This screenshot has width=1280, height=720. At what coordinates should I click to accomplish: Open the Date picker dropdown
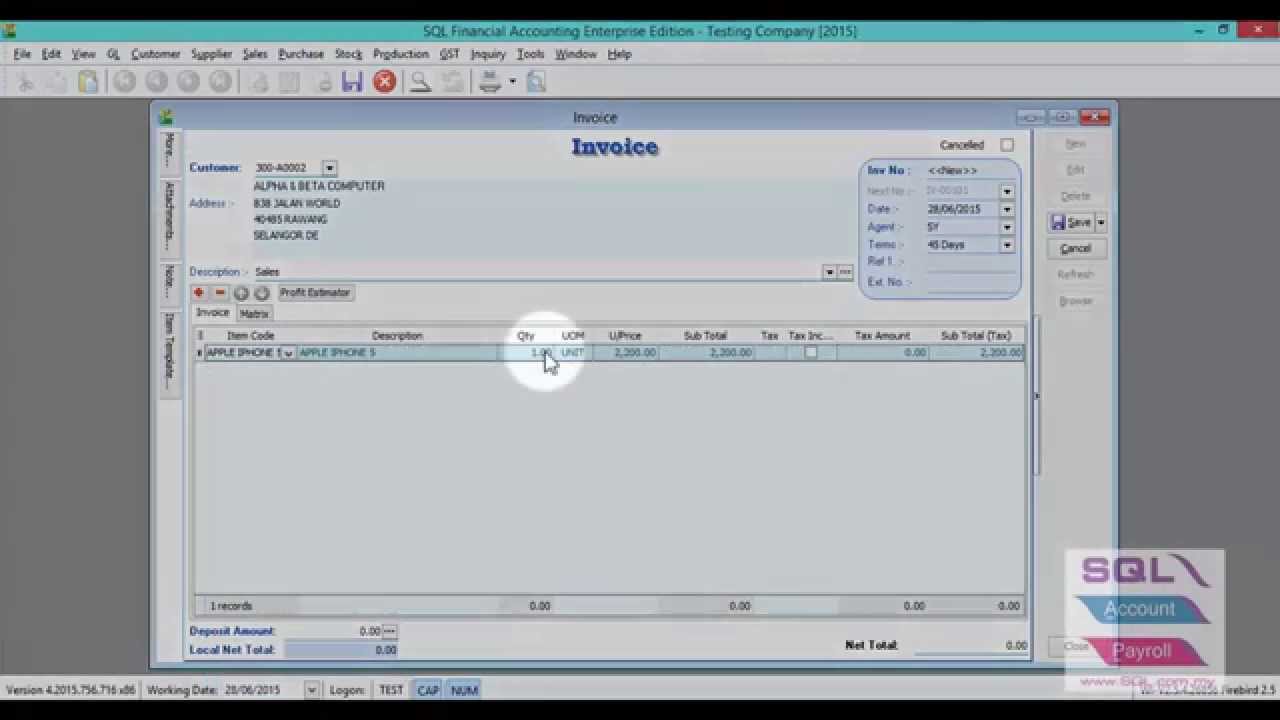1007,209
